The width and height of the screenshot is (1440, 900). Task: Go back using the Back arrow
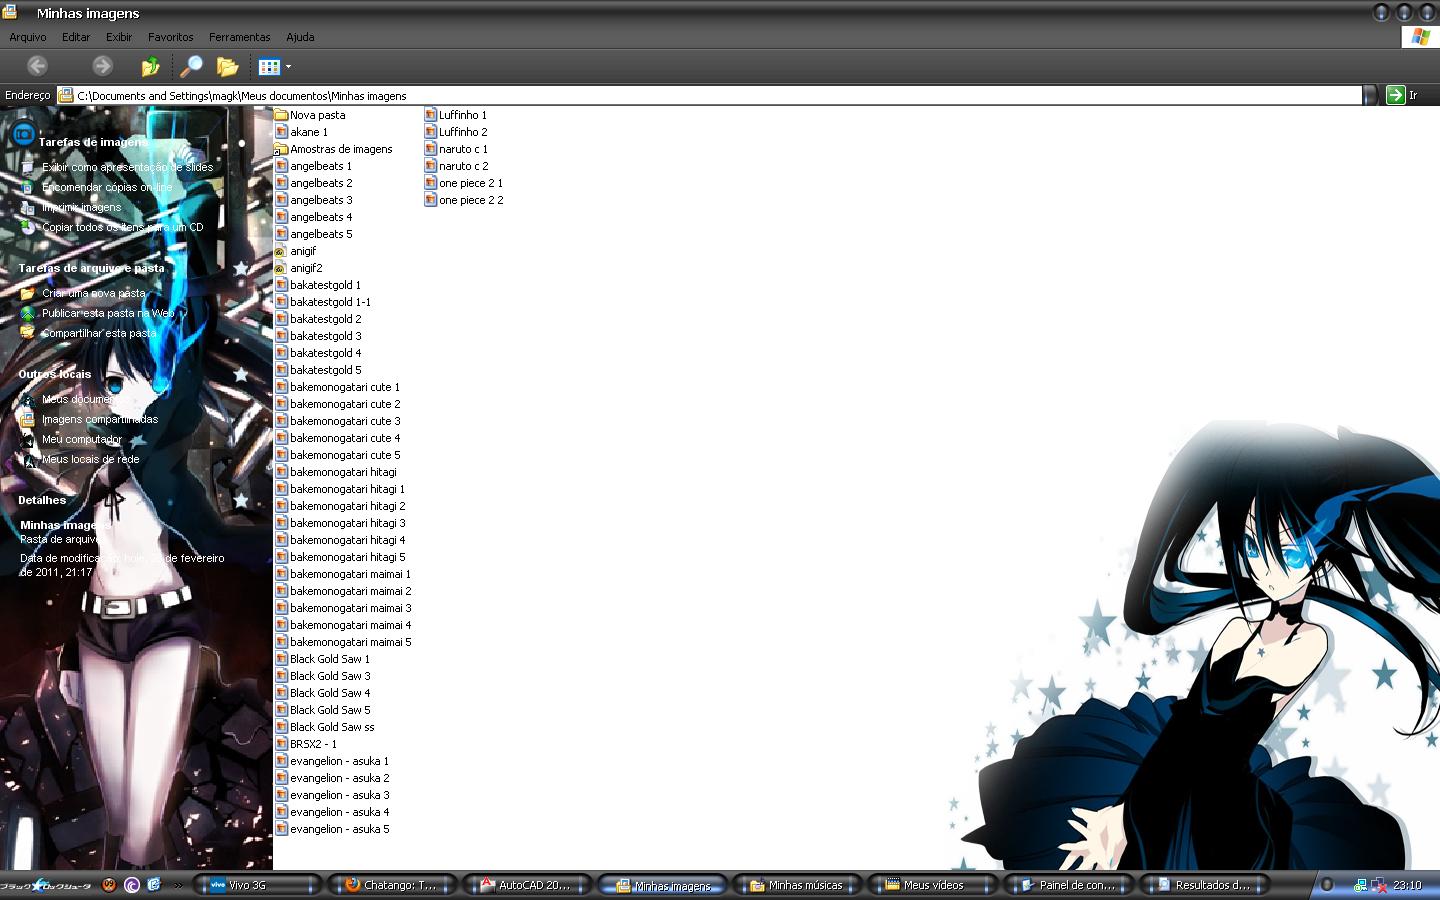click(x=37, y=66)
